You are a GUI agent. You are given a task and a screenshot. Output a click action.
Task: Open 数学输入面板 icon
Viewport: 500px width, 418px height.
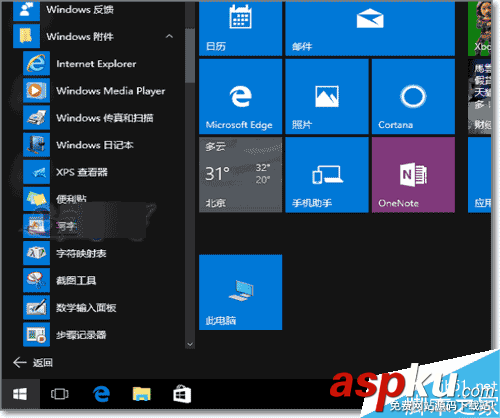coord(36,307)
